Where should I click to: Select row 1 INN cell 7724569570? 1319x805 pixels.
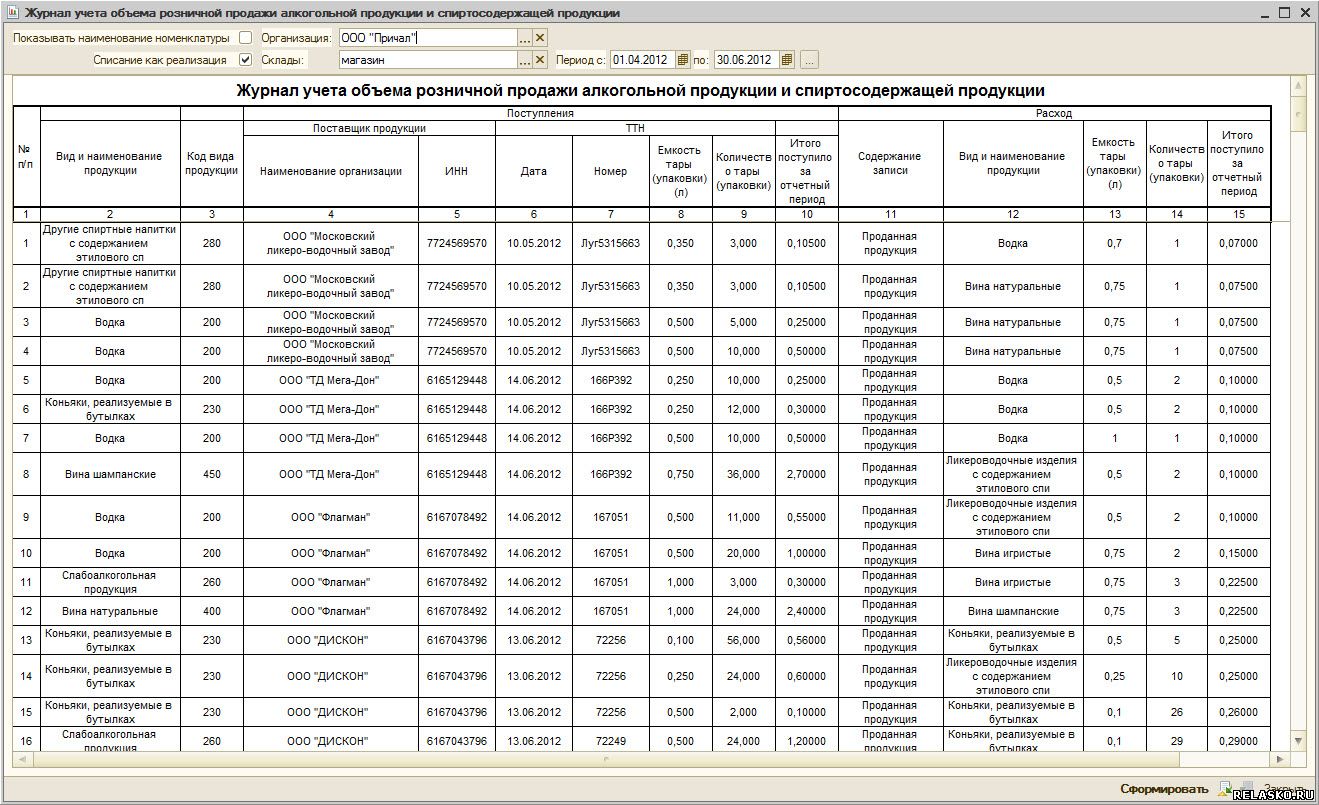point(457,243)
